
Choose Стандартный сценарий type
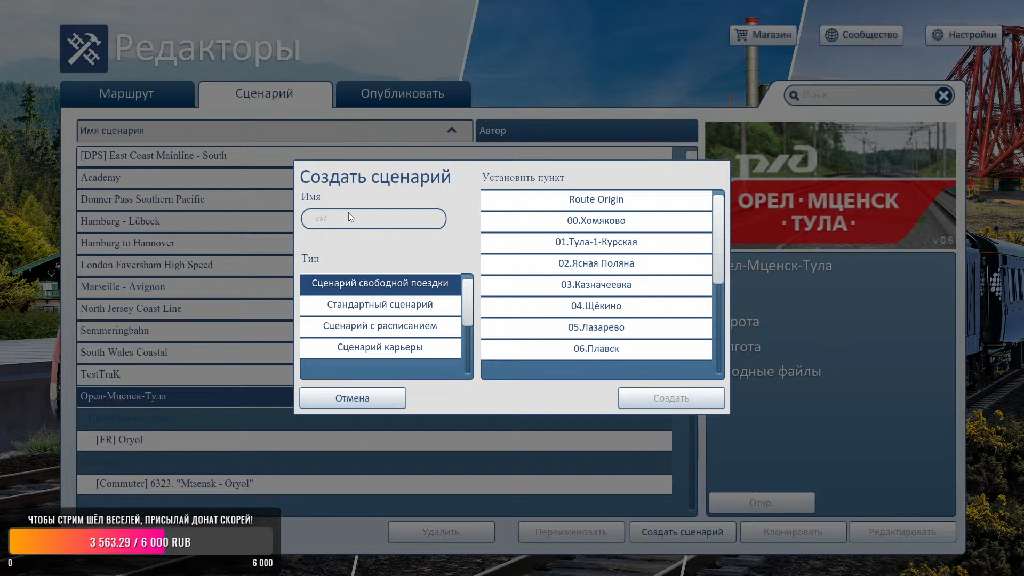tap(380, 305)
